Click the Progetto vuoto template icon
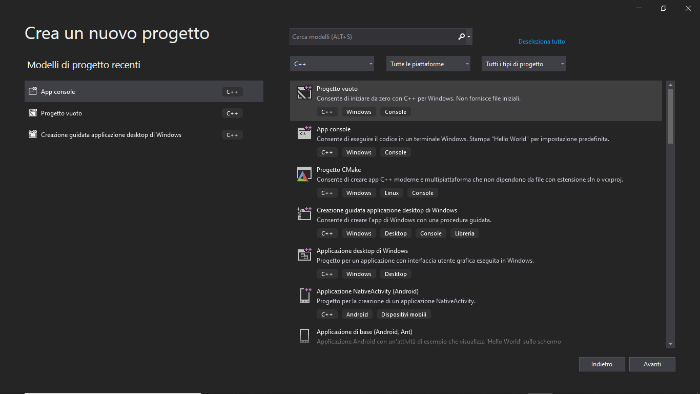 click(x=304, y=92)
